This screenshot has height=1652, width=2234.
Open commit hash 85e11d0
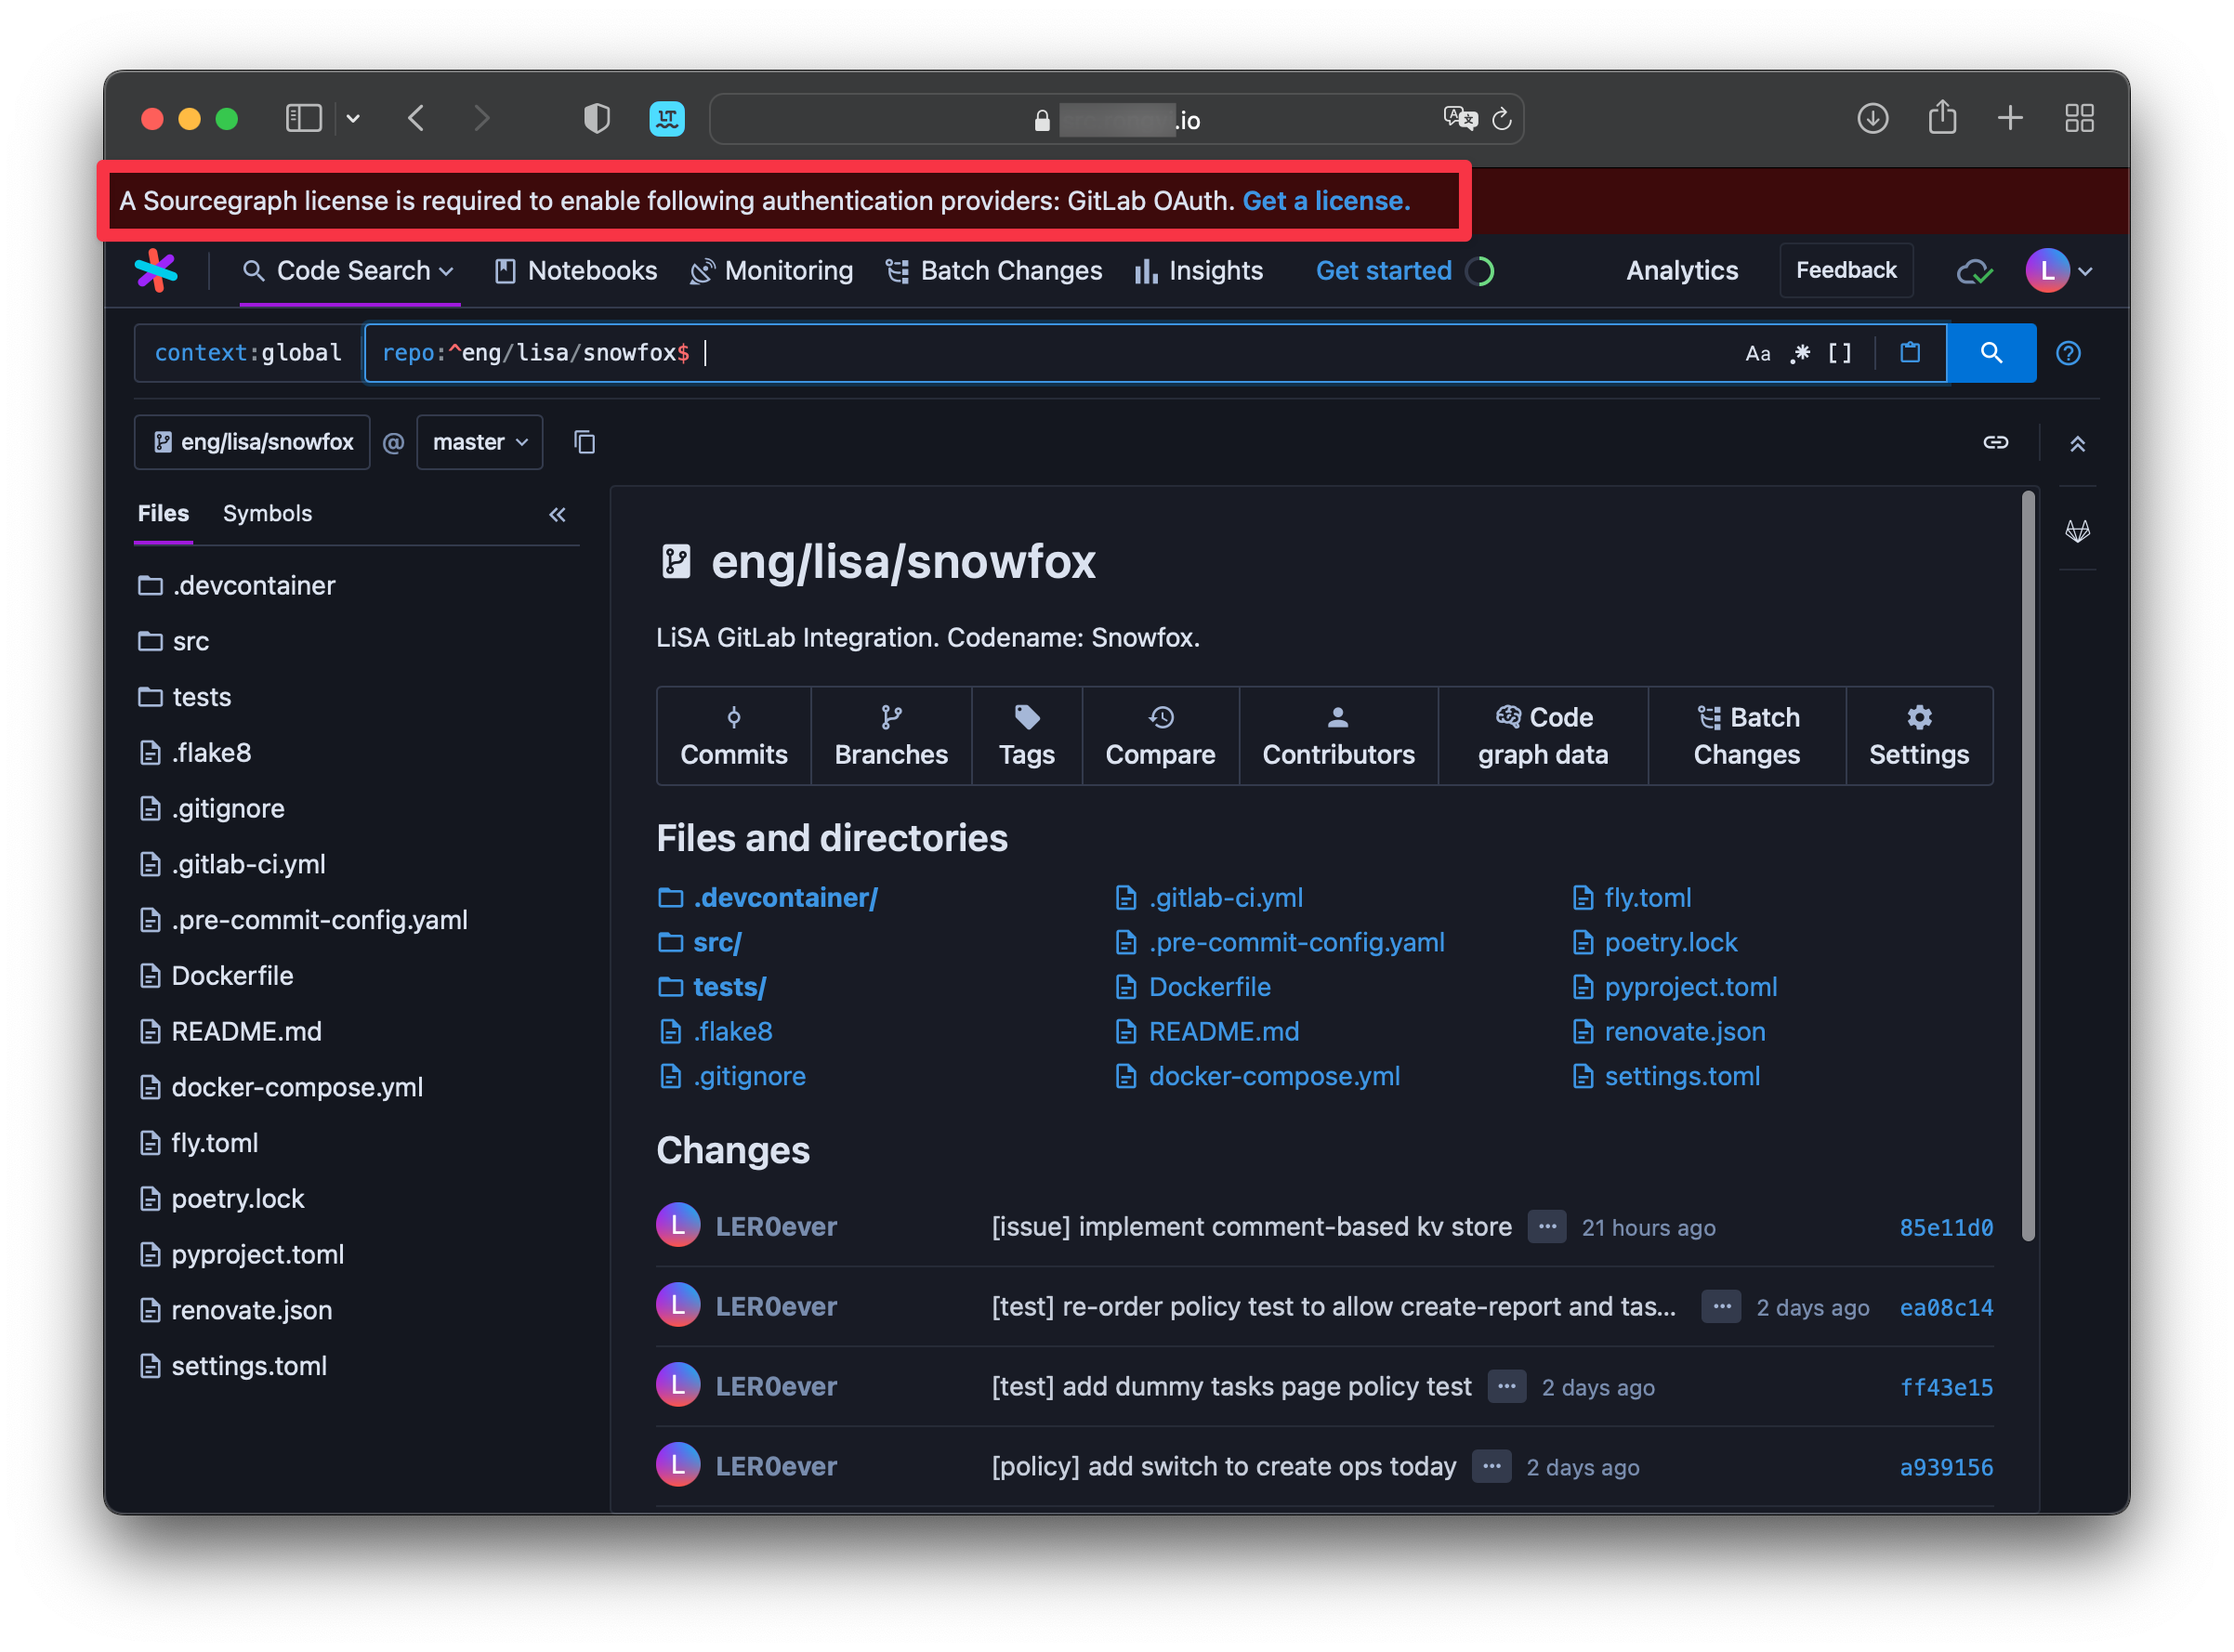point(1945,1228)
